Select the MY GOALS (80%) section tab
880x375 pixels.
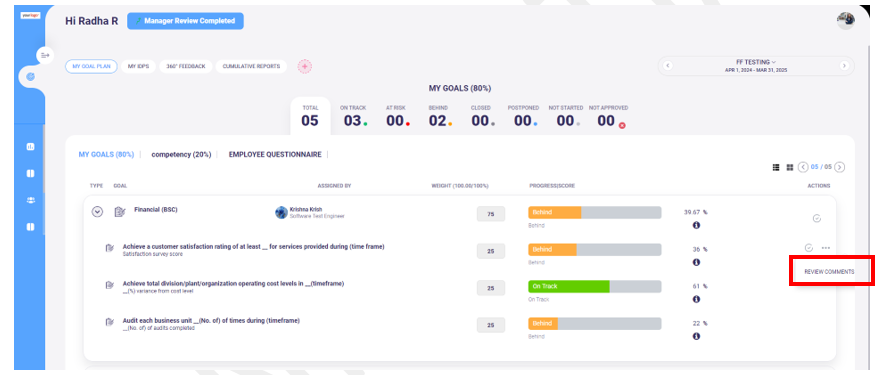[x=106, y=154]
